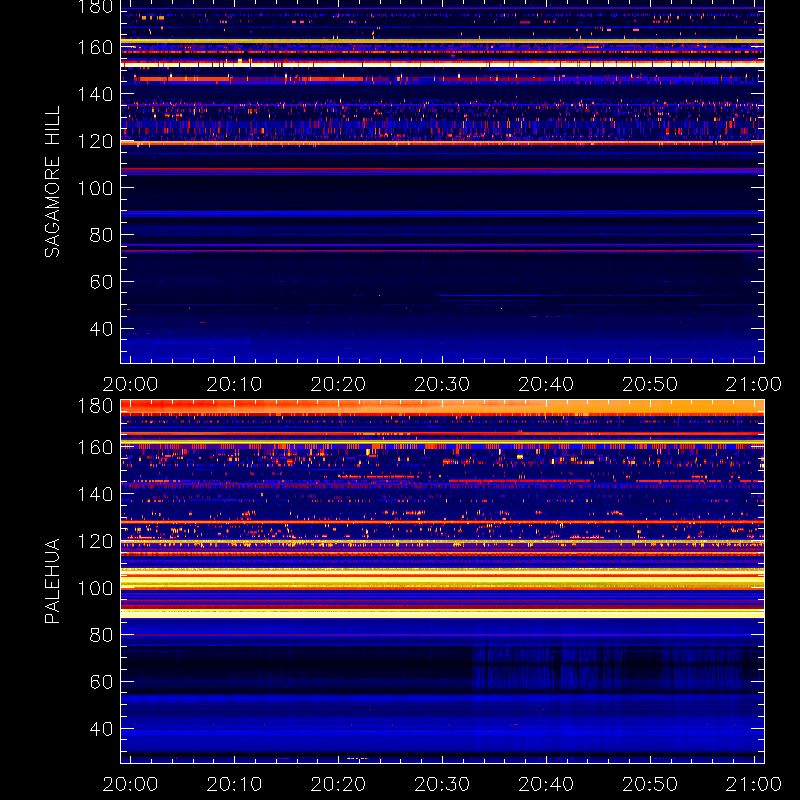Screen dimensions: 800x800
Task: Select the 80 tick label on Palehua plot
Action: [x=101, y=635]
